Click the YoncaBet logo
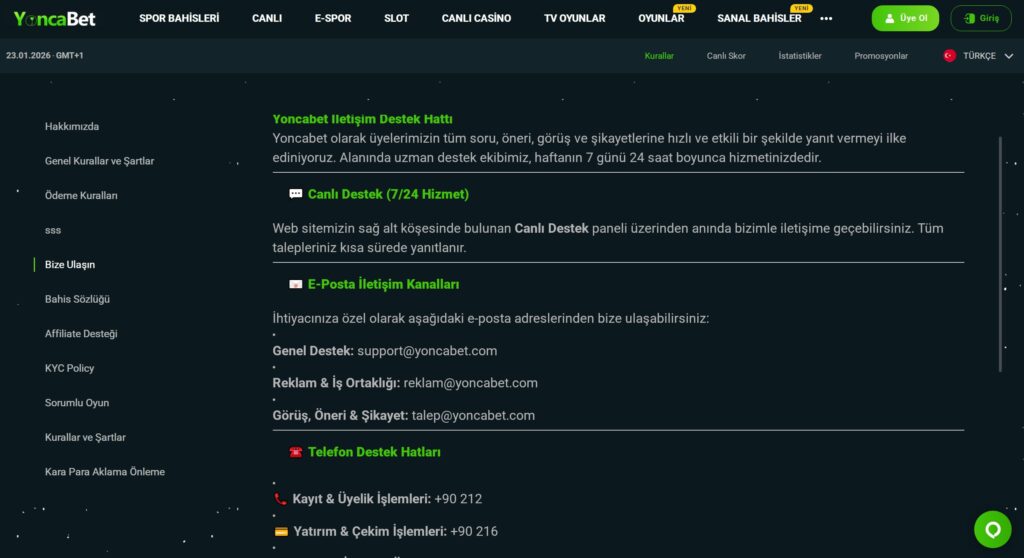1024x558 pixels. 55,18
